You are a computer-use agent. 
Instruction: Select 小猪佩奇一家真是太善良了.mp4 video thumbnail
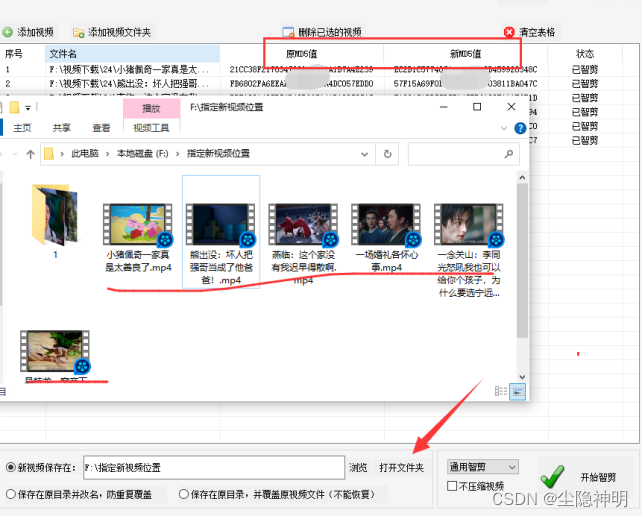pos(138,224)
